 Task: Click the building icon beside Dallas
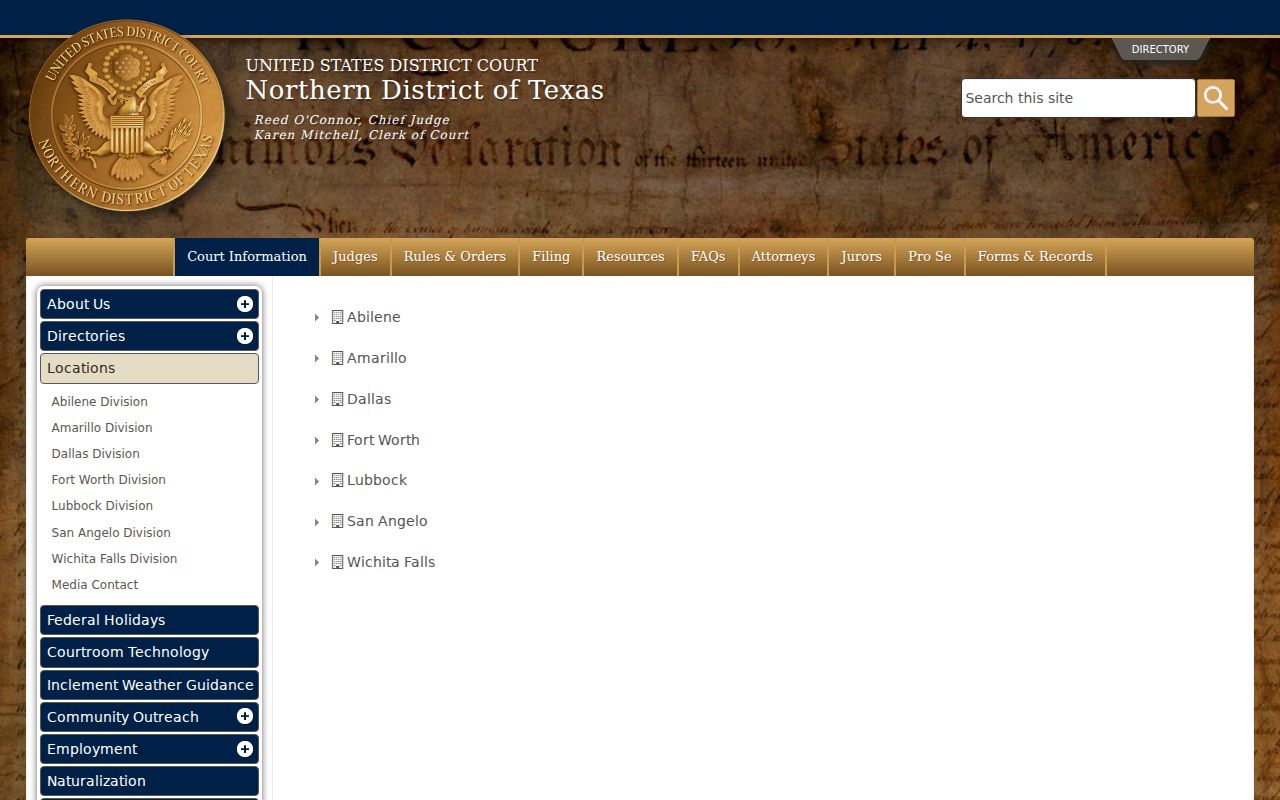pos(337,399)
